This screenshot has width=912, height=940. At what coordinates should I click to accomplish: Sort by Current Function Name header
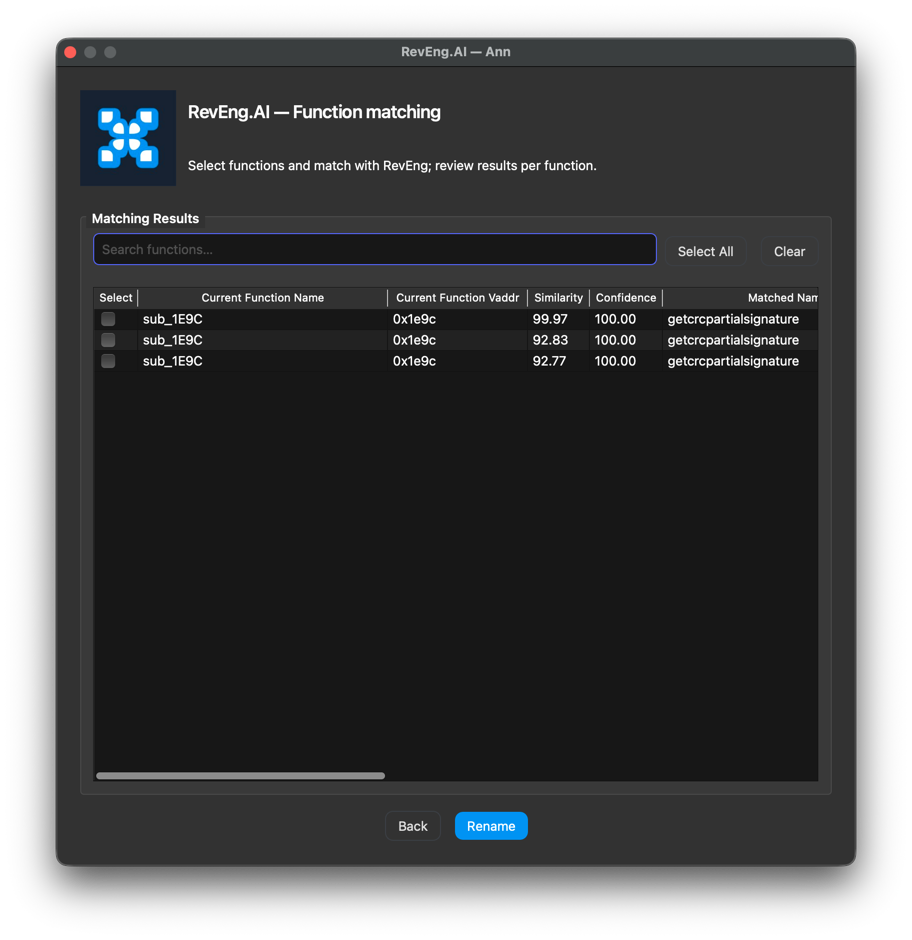[x=263, y=298]
